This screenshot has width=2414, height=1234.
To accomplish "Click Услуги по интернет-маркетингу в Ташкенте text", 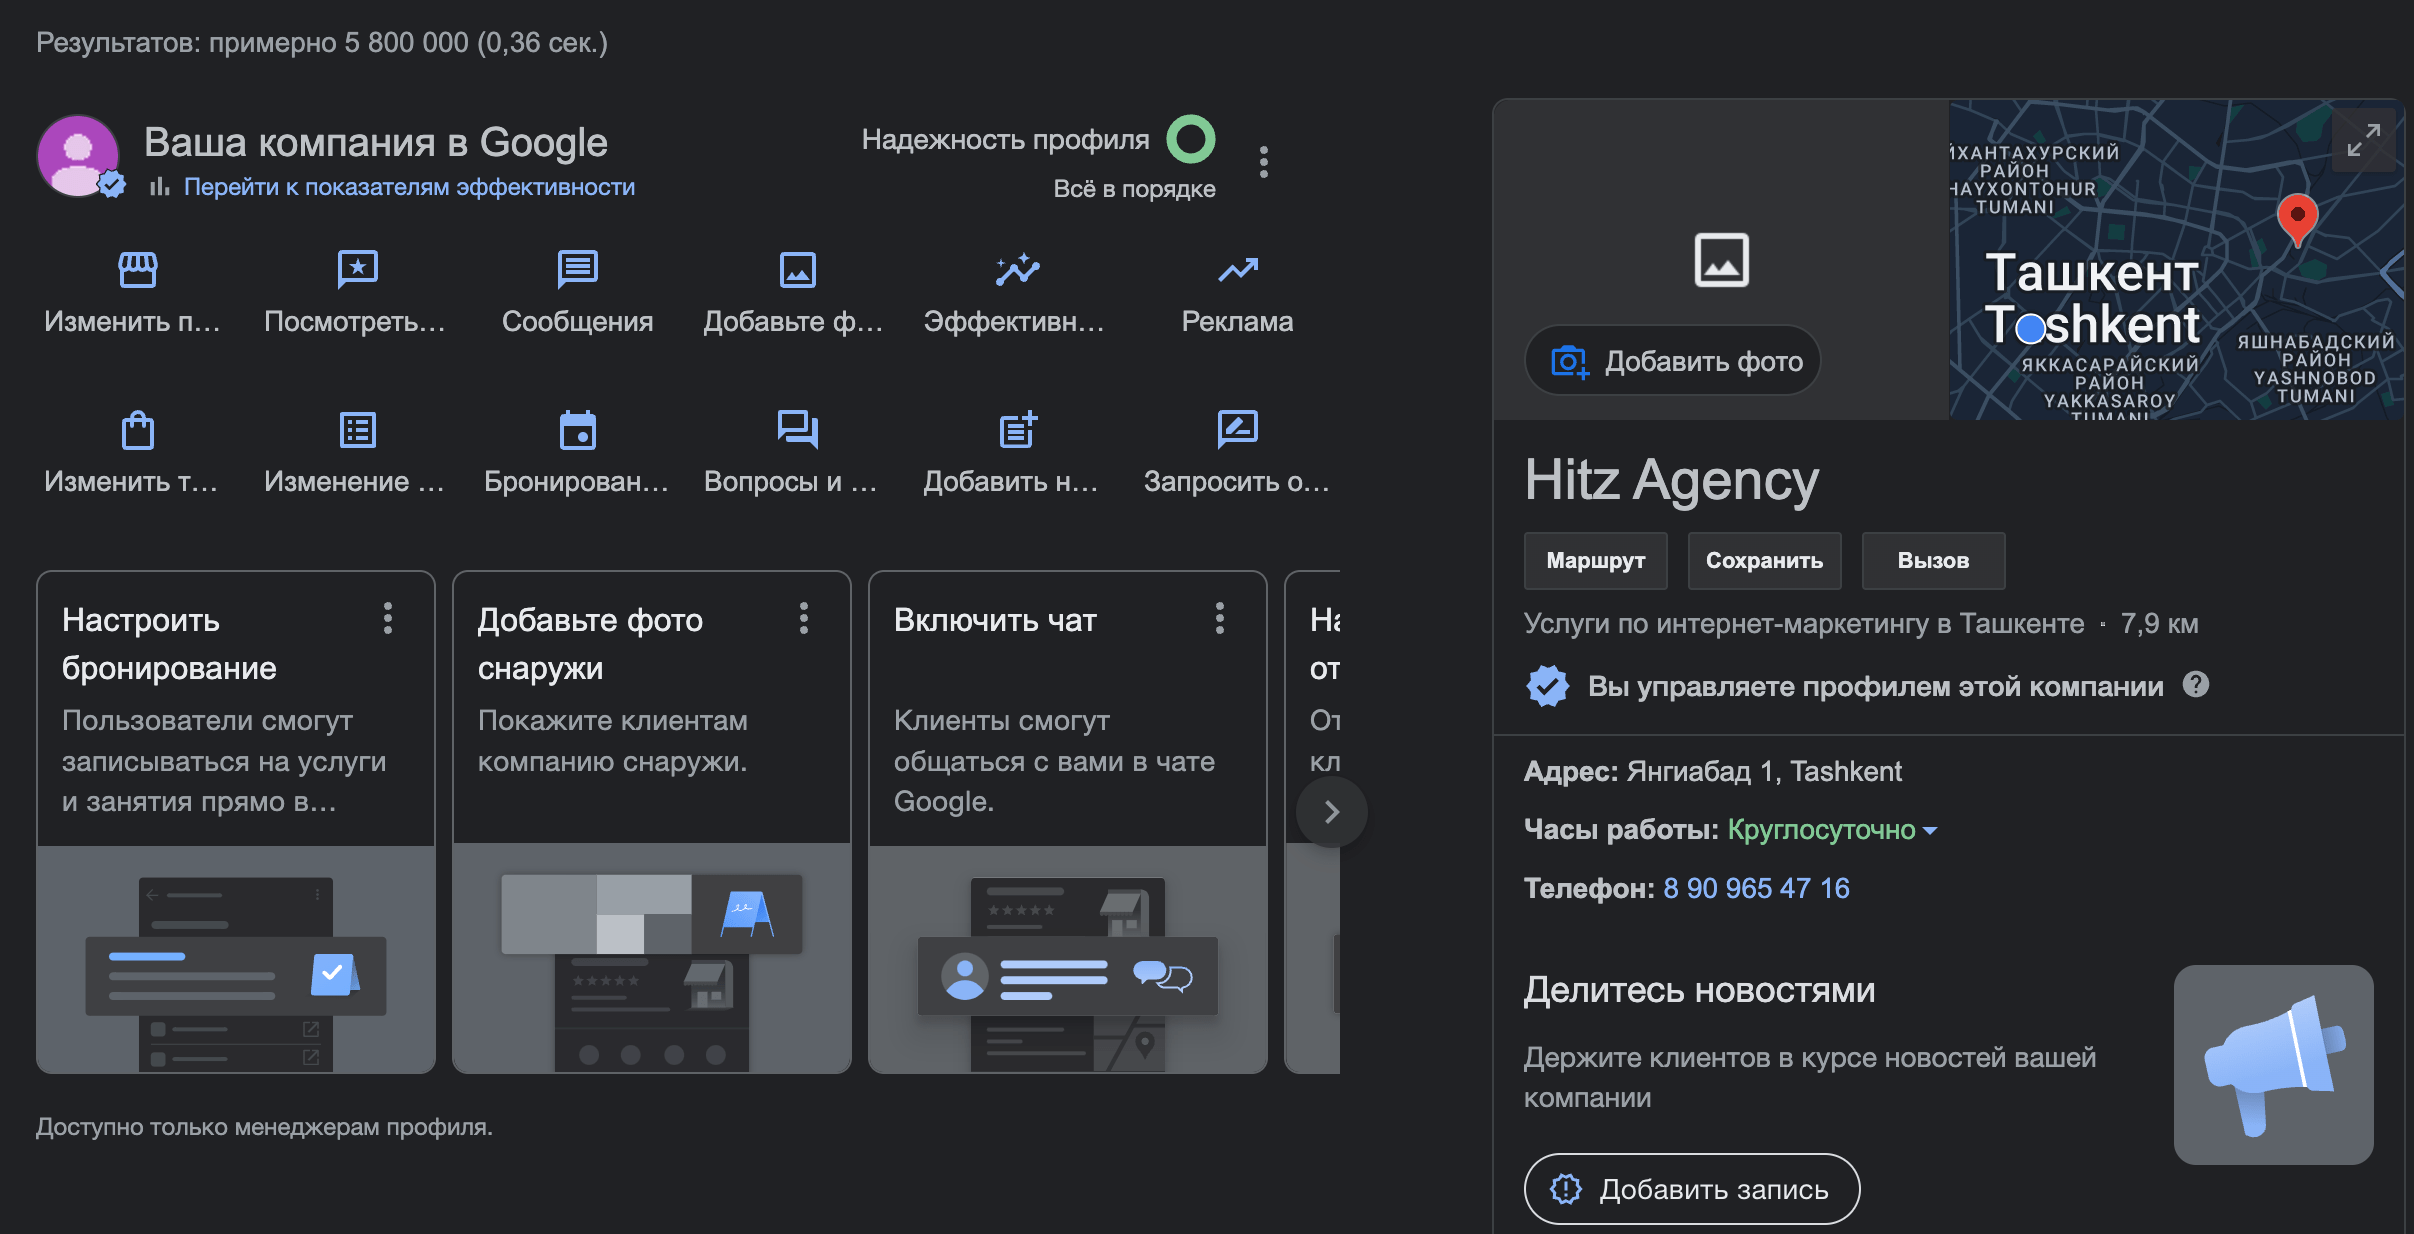I will (x=1804, y=624).
